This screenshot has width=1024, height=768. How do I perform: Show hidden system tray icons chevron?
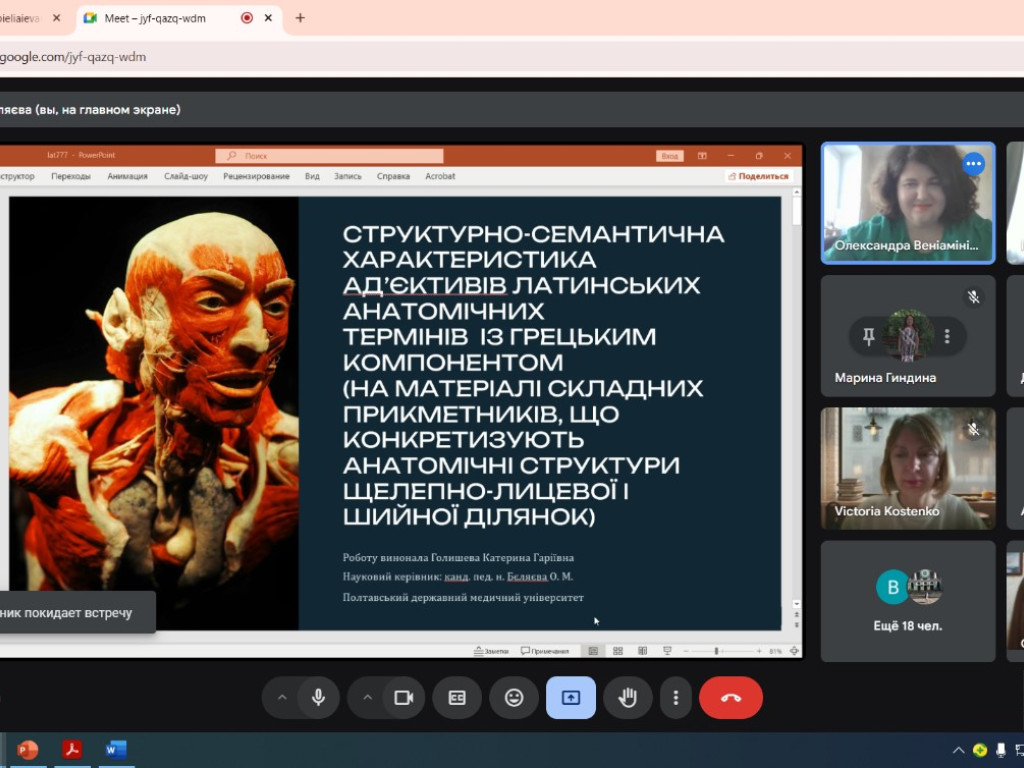(958, 750)
